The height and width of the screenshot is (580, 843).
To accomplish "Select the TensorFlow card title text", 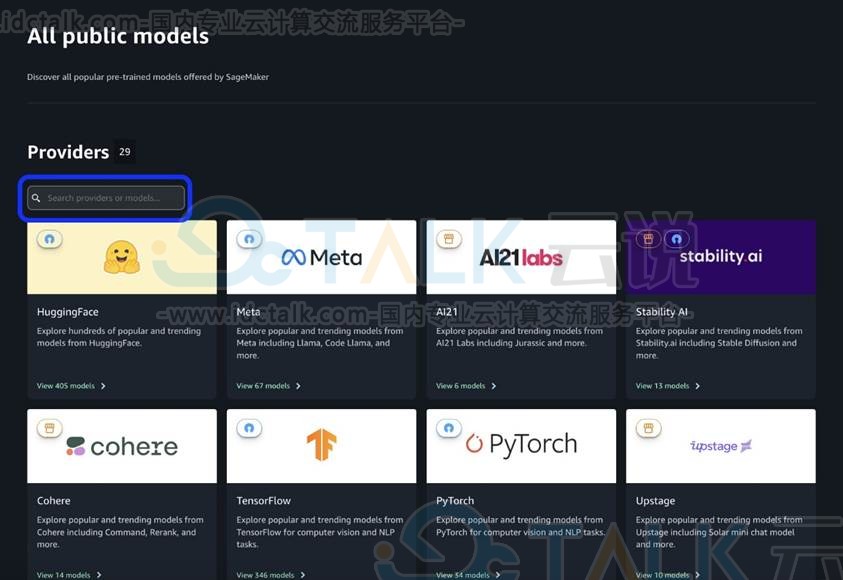I will (x=263, y=500).
